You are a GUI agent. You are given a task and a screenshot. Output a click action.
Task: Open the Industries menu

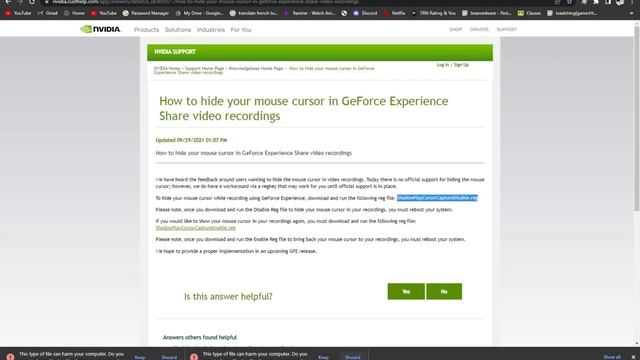point(211,30)
